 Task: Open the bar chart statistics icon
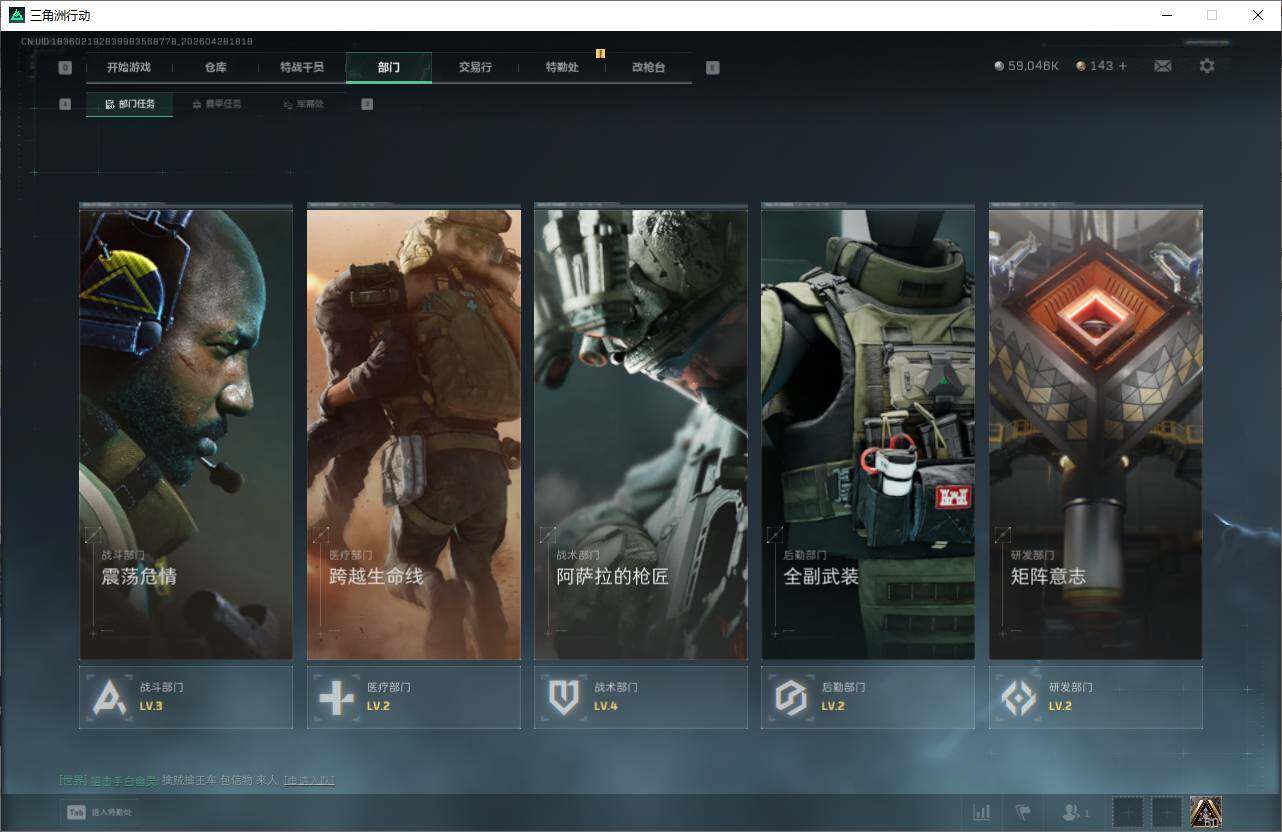point(982,812)
